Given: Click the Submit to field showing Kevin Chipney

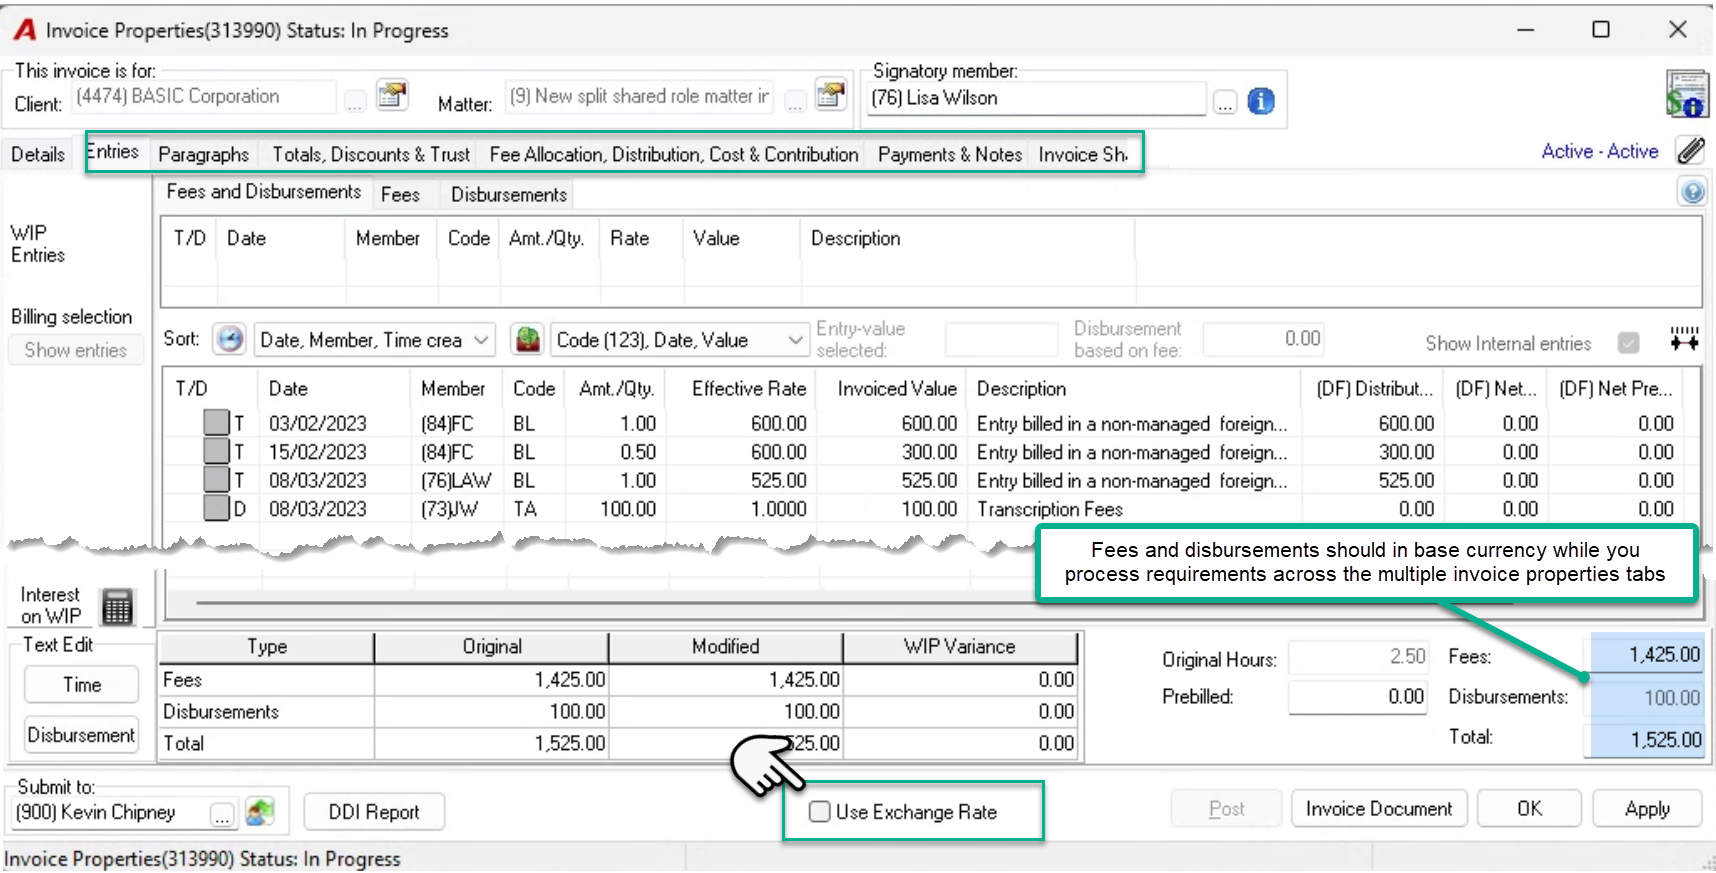Looking at the screenshot, I should pos(110,813).
